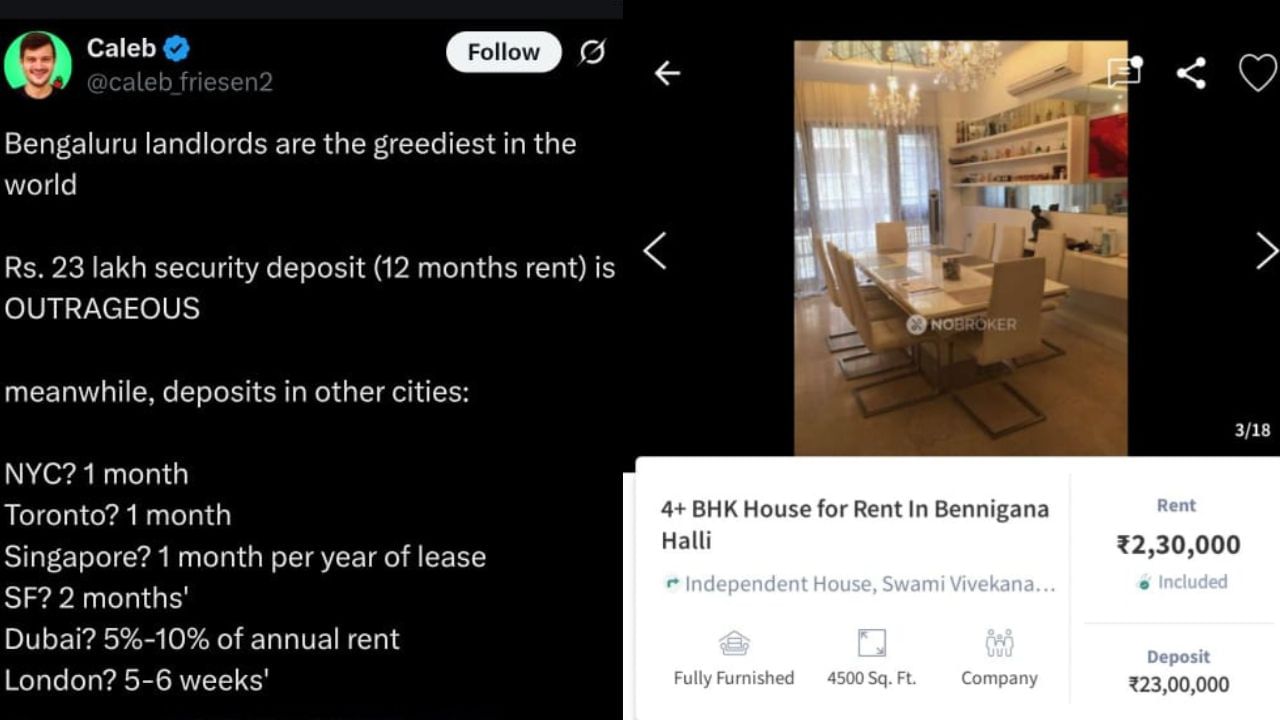
Task: Open the 4+ BHK House listing title
Action: (855, 524)
